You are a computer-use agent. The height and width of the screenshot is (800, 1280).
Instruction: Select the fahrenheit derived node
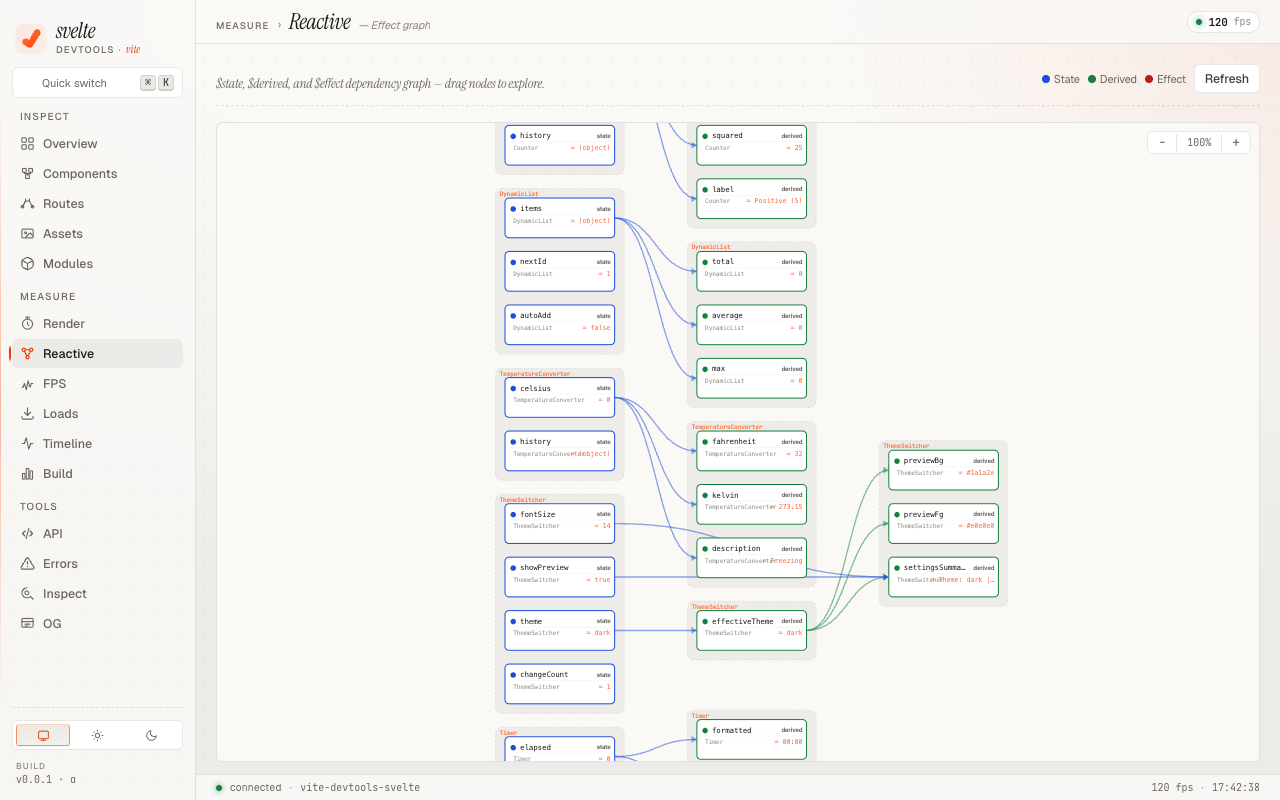(x=752, y=451)
